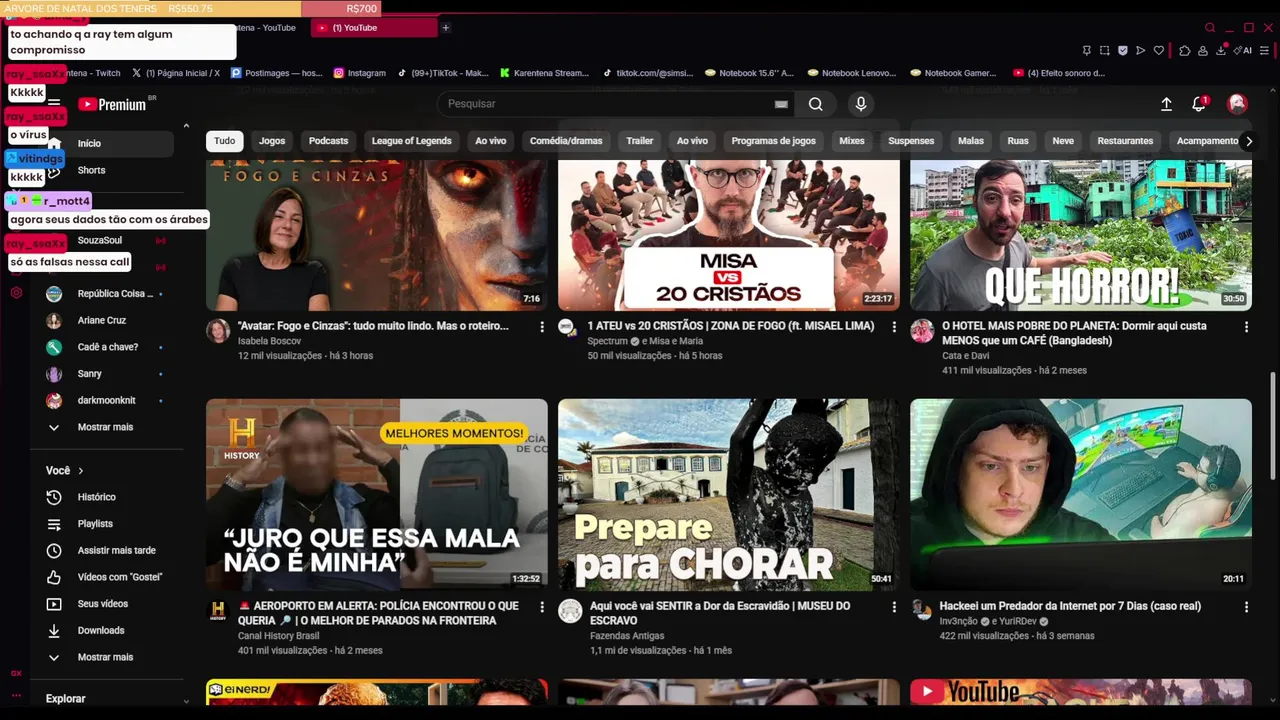Open browser Easy Setup sliders icon
This screenshot has width=1280, height=720.
1266,51
